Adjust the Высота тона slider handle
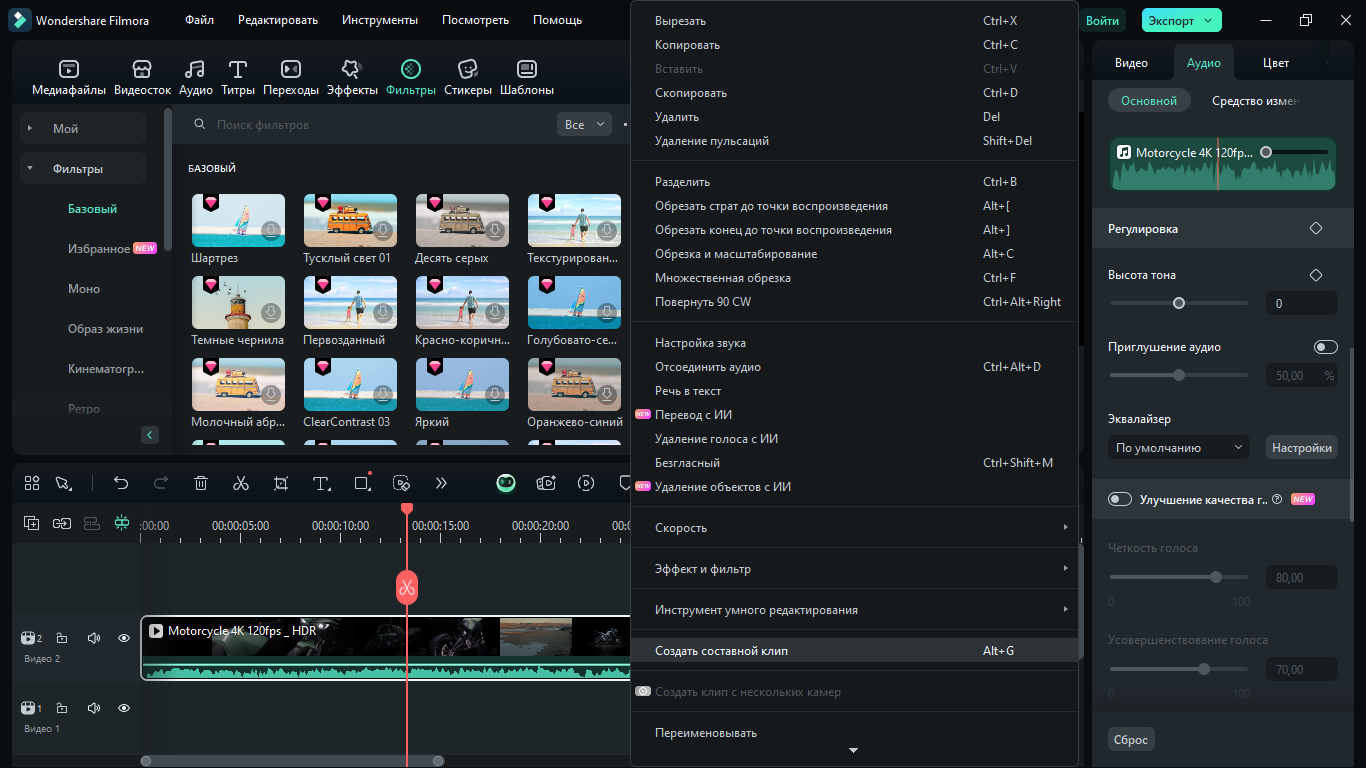This screenshot has height=768, width=1366. click(x=1179, y=303)
